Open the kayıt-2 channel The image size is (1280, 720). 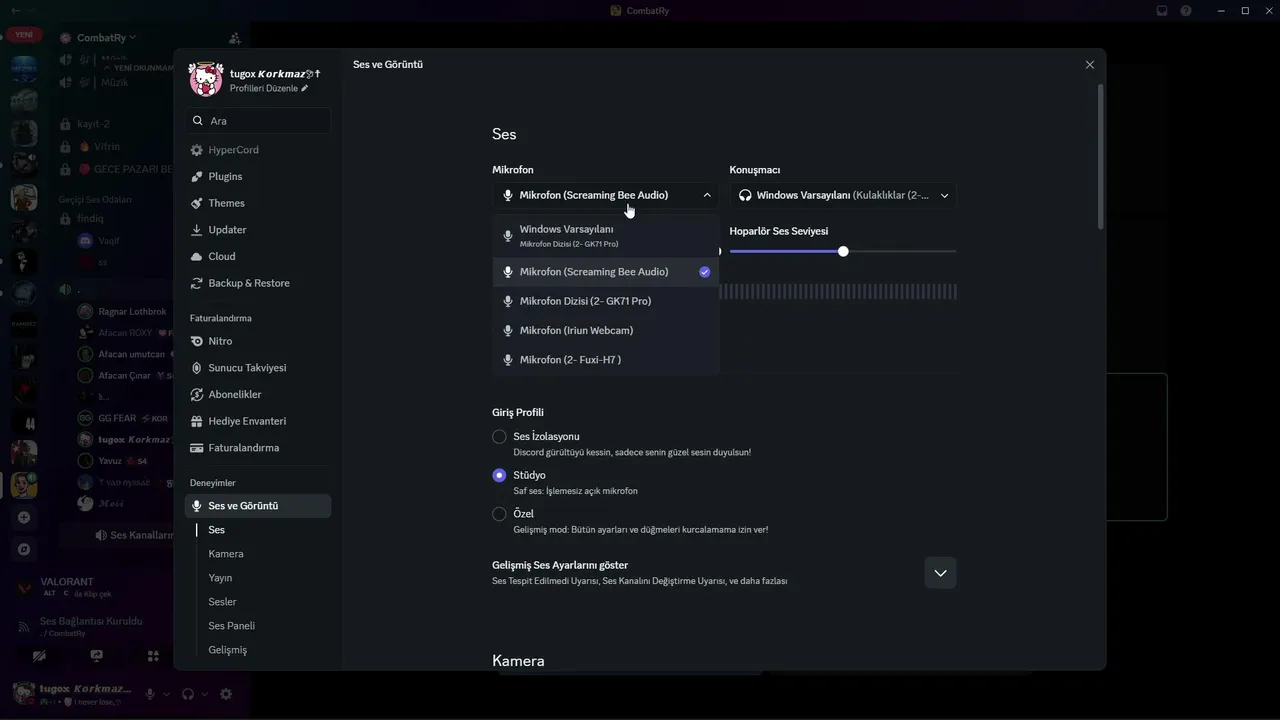[x=93, y=124]
